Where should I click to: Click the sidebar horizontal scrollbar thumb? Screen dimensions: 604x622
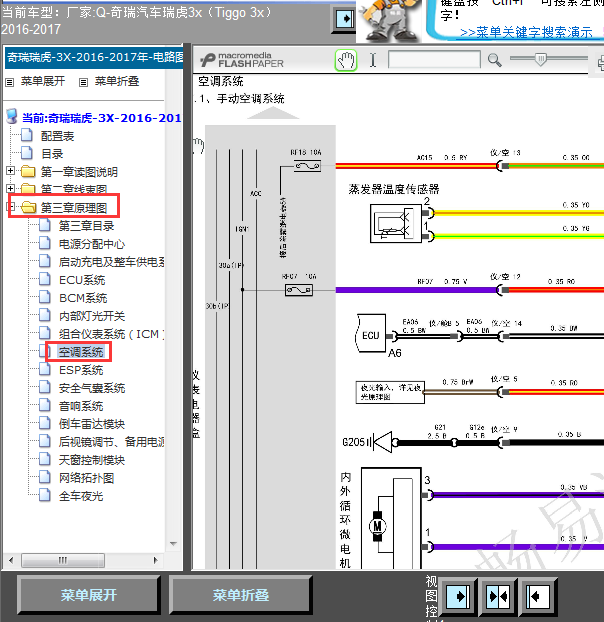[x=63, y=560]
